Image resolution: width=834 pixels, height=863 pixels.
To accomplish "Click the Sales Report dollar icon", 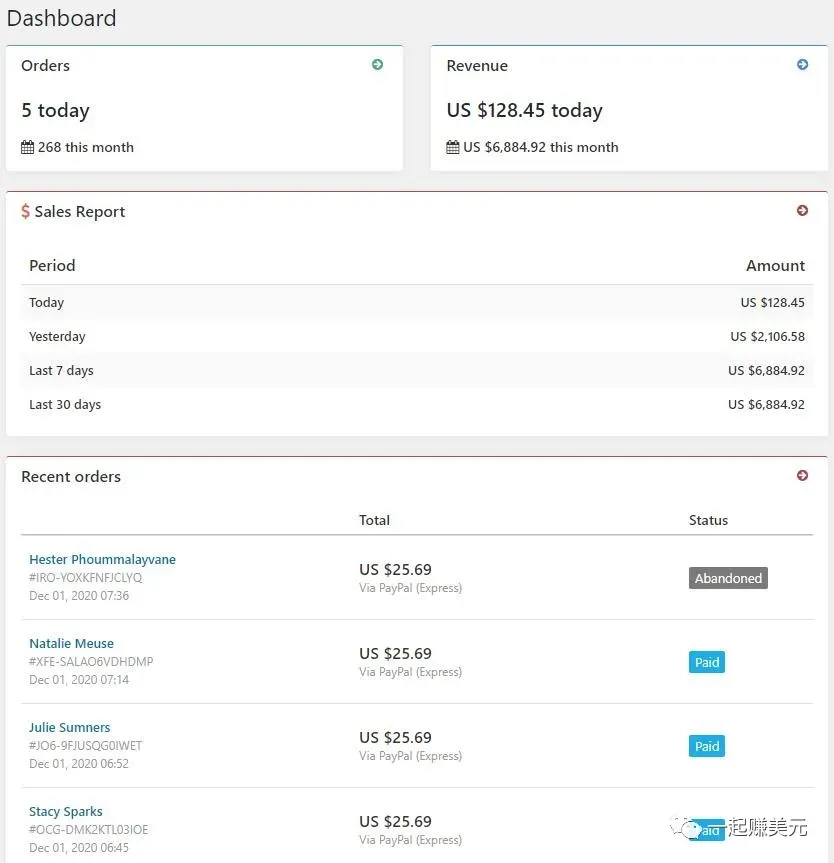I will pyautogui.click(x=26, y=212).
